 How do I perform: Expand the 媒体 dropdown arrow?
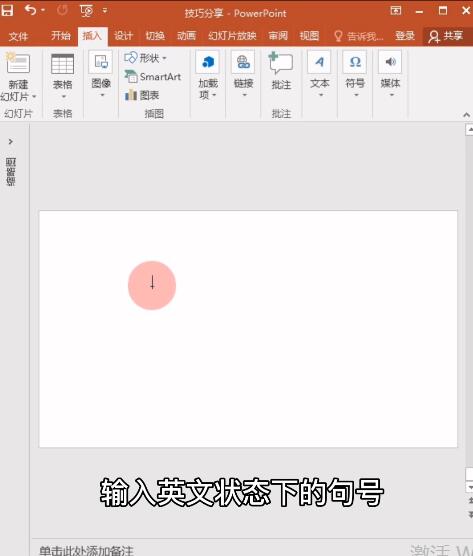(392, 95)
